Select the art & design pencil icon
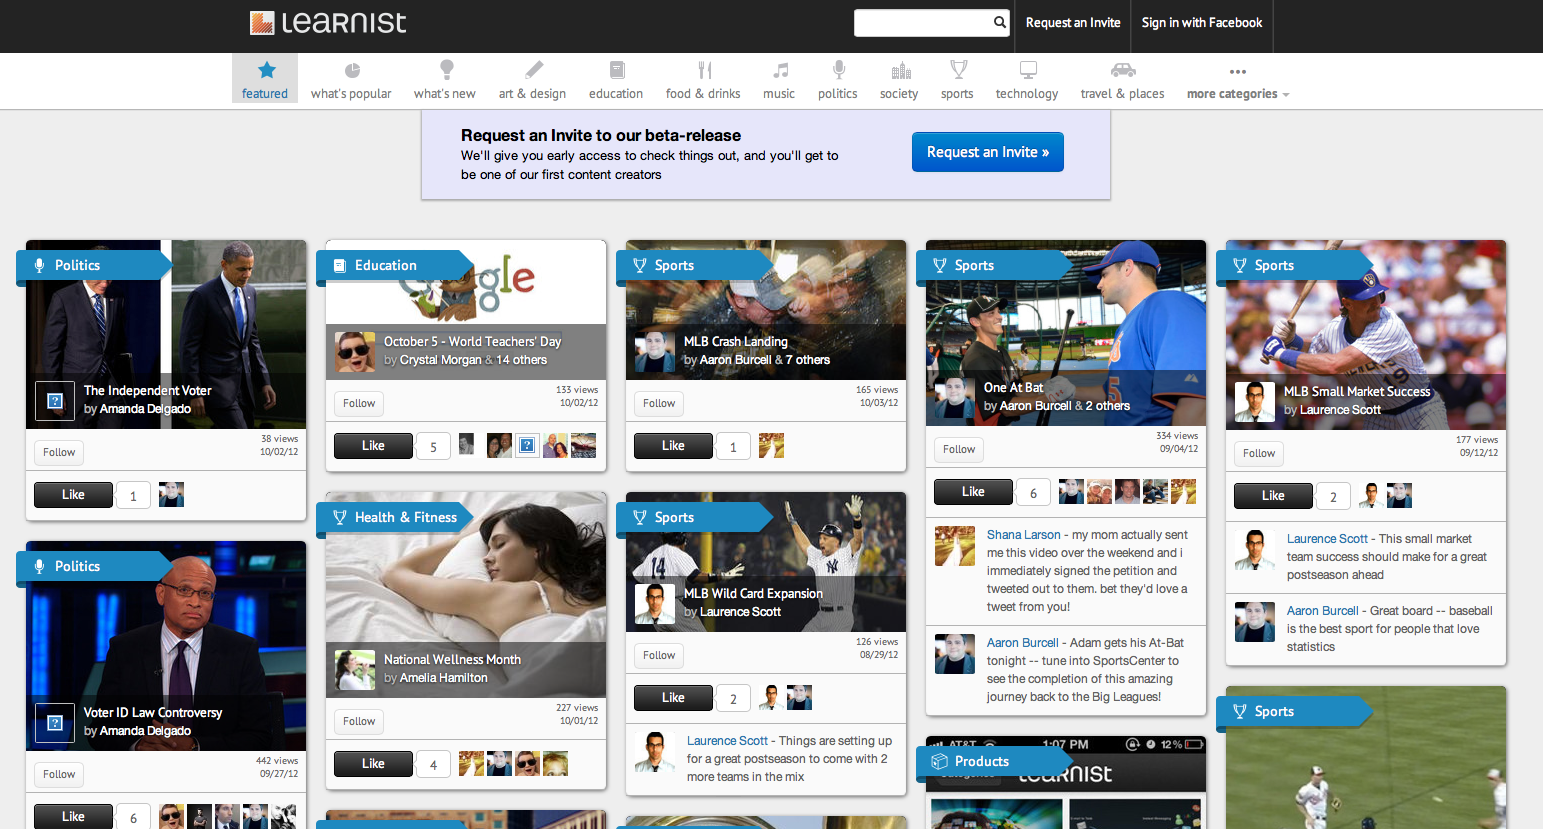Image resolution: width=1543 pixels, height=829 pixels. [x=534, y=70]
